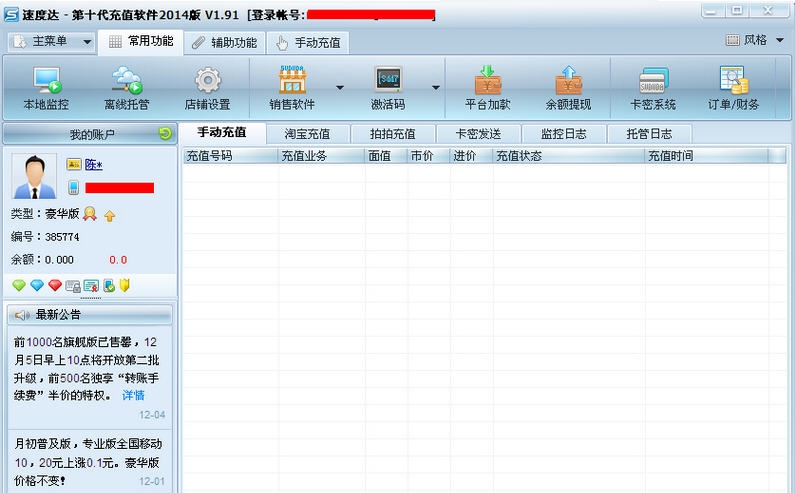
Task: Select the 卡密发送 tab
Action: [478, 134]
